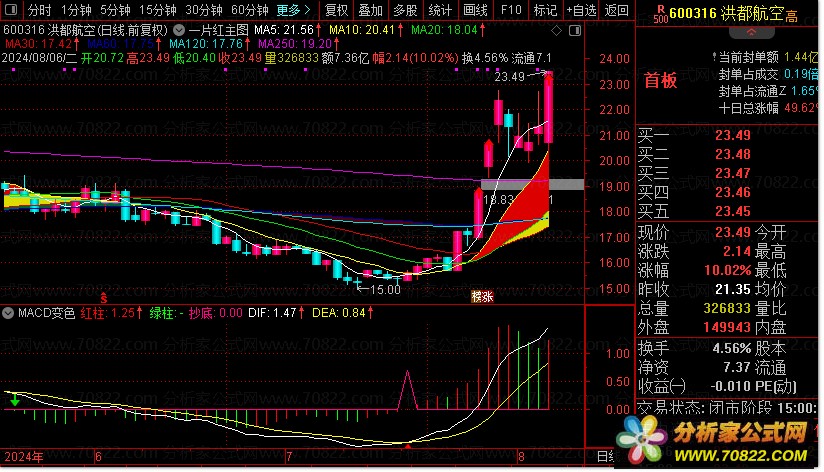
Task: Click the DIF: 1.47 value
Action: tap(272, 313)
